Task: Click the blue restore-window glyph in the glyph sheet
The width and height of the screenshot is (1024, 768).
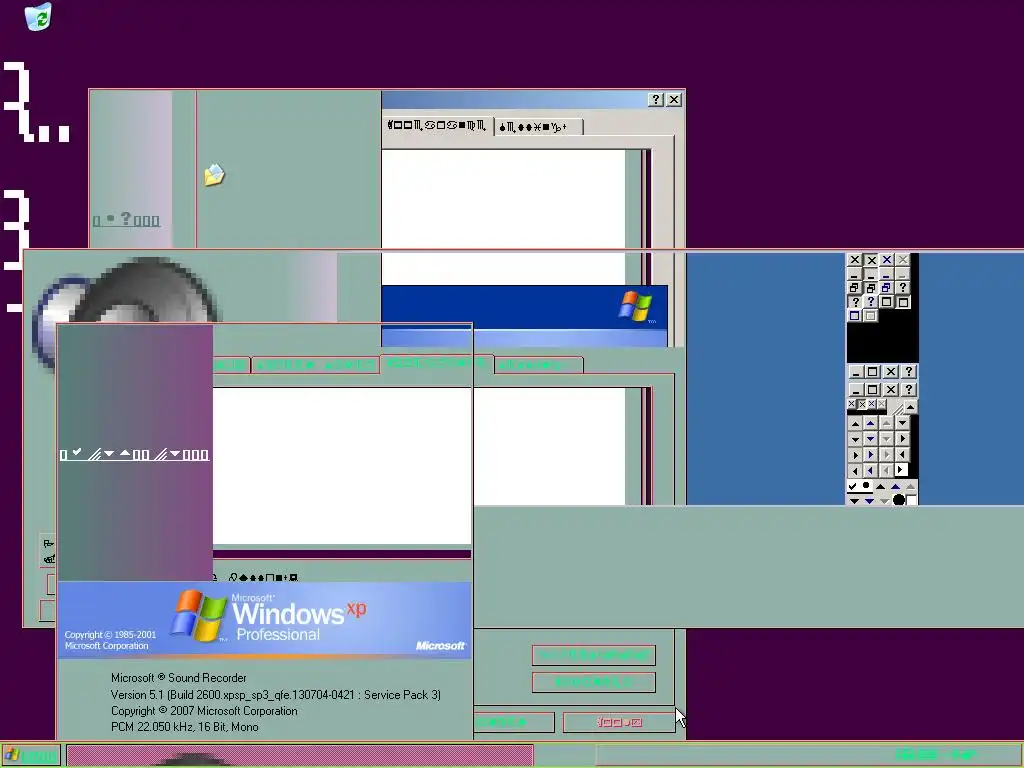Action: pyautogui.click(x=886, y=287)
